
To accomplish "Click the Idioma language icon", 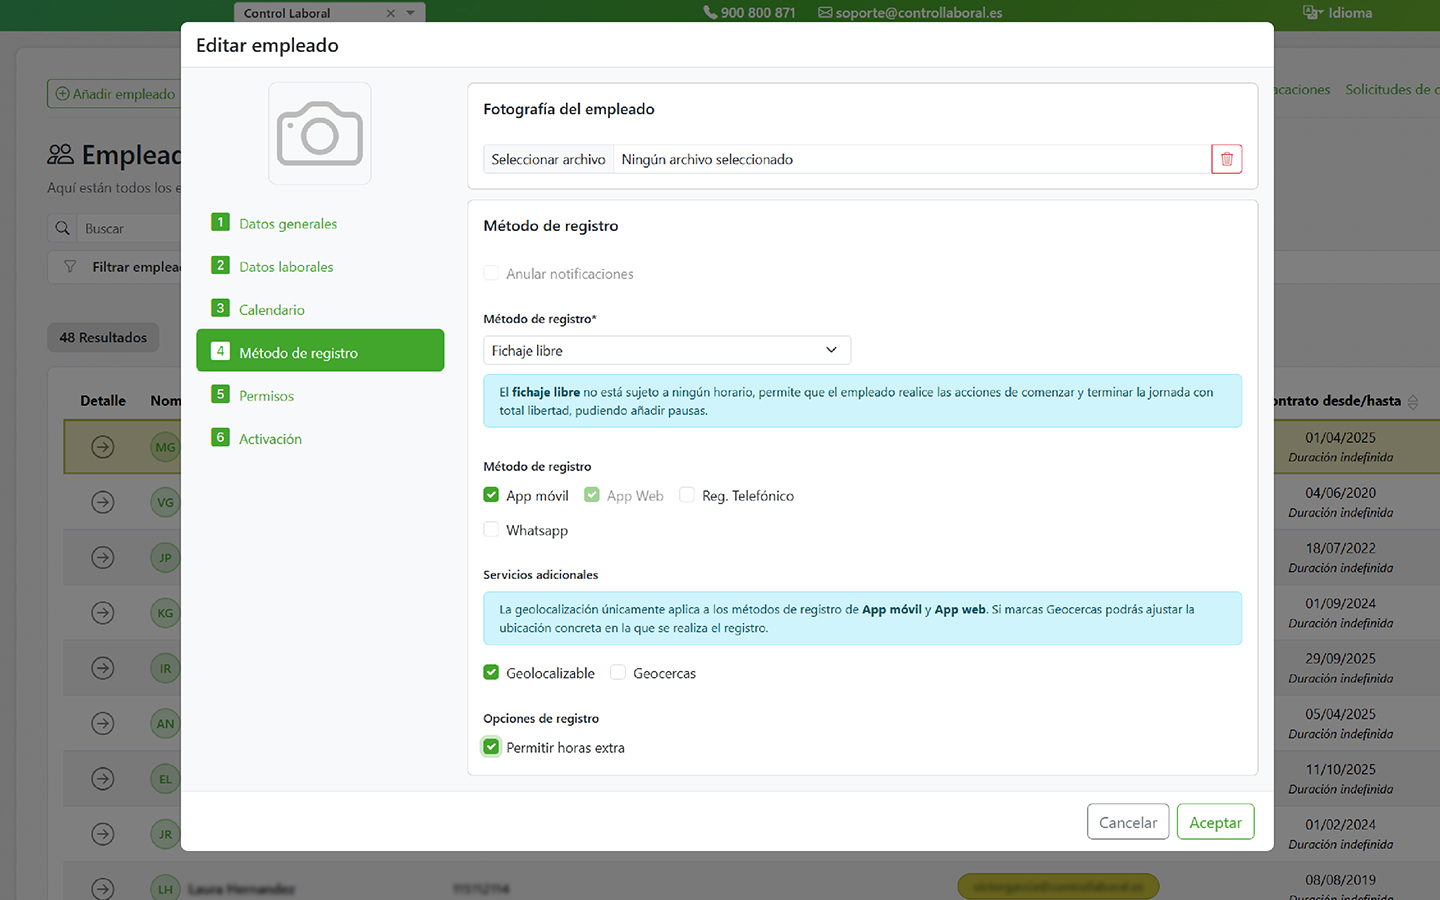I will pos(1310,12).
